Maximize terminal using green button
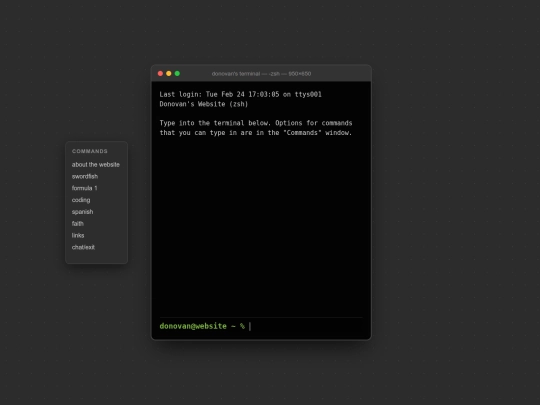The width and height of the screenshot is (540, 405). point(177,73)
